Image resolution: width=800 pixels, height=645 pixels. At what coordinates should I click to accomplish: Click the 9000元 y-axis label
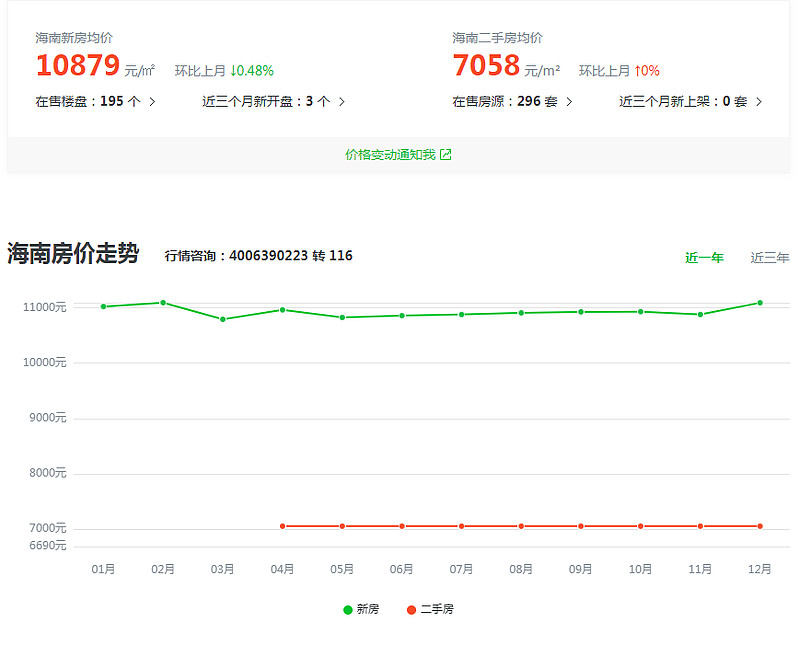[47, 417]
